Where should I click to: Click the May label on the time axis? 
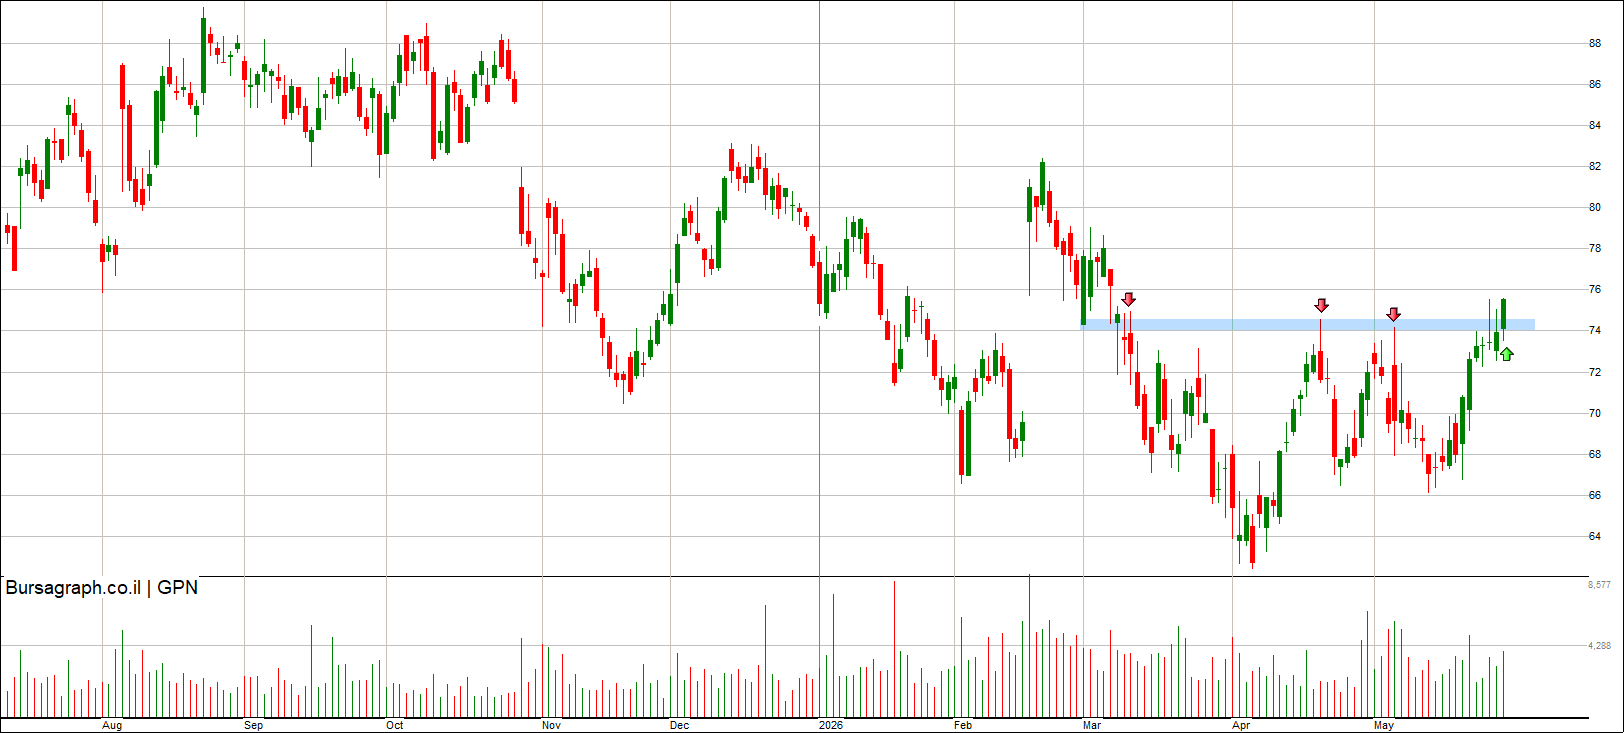coord(1384,725)
